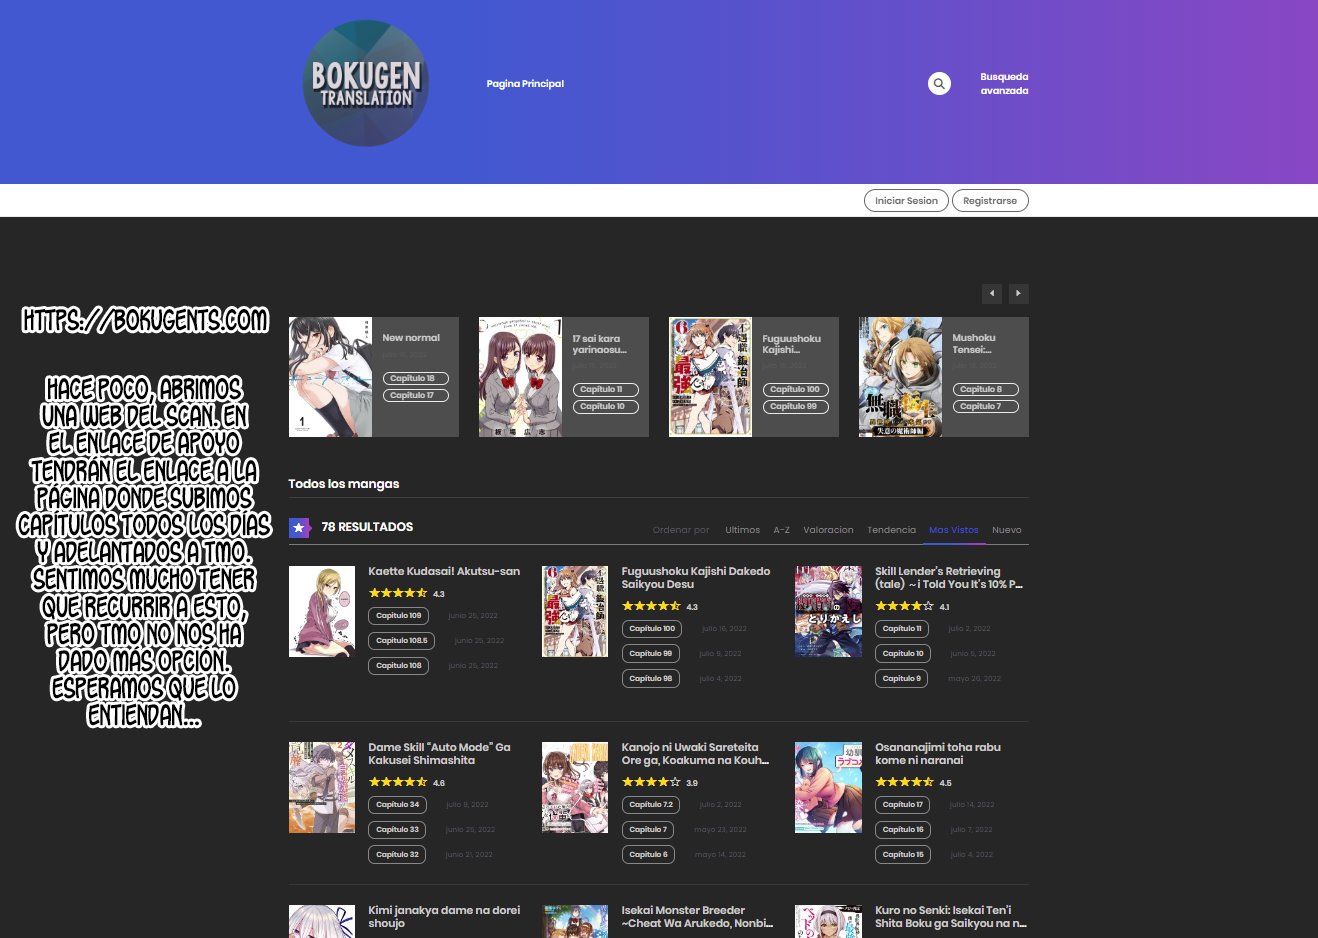Go to previous carousel slide arrow
Viewport: 1318px width, 938px height.
click(x=991, y=293)
